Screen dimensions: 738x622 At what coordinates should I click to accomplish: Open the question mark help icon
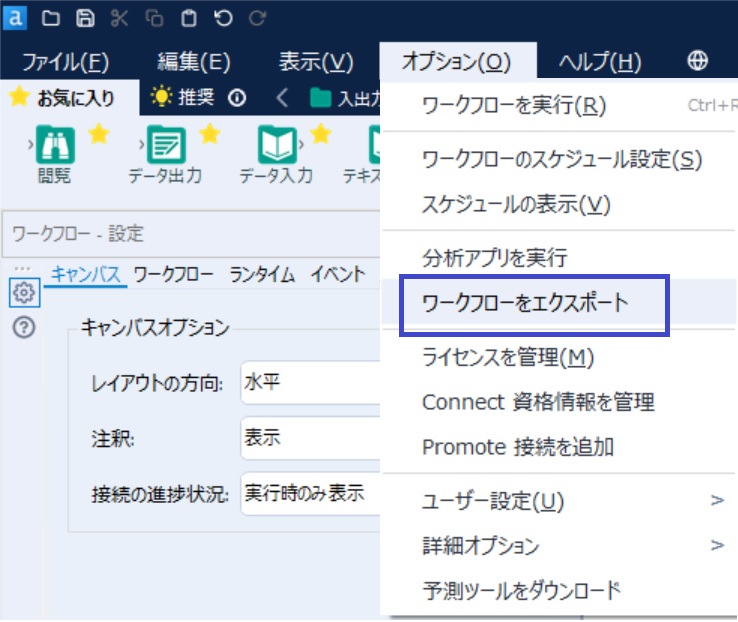(x=24, y=327)
